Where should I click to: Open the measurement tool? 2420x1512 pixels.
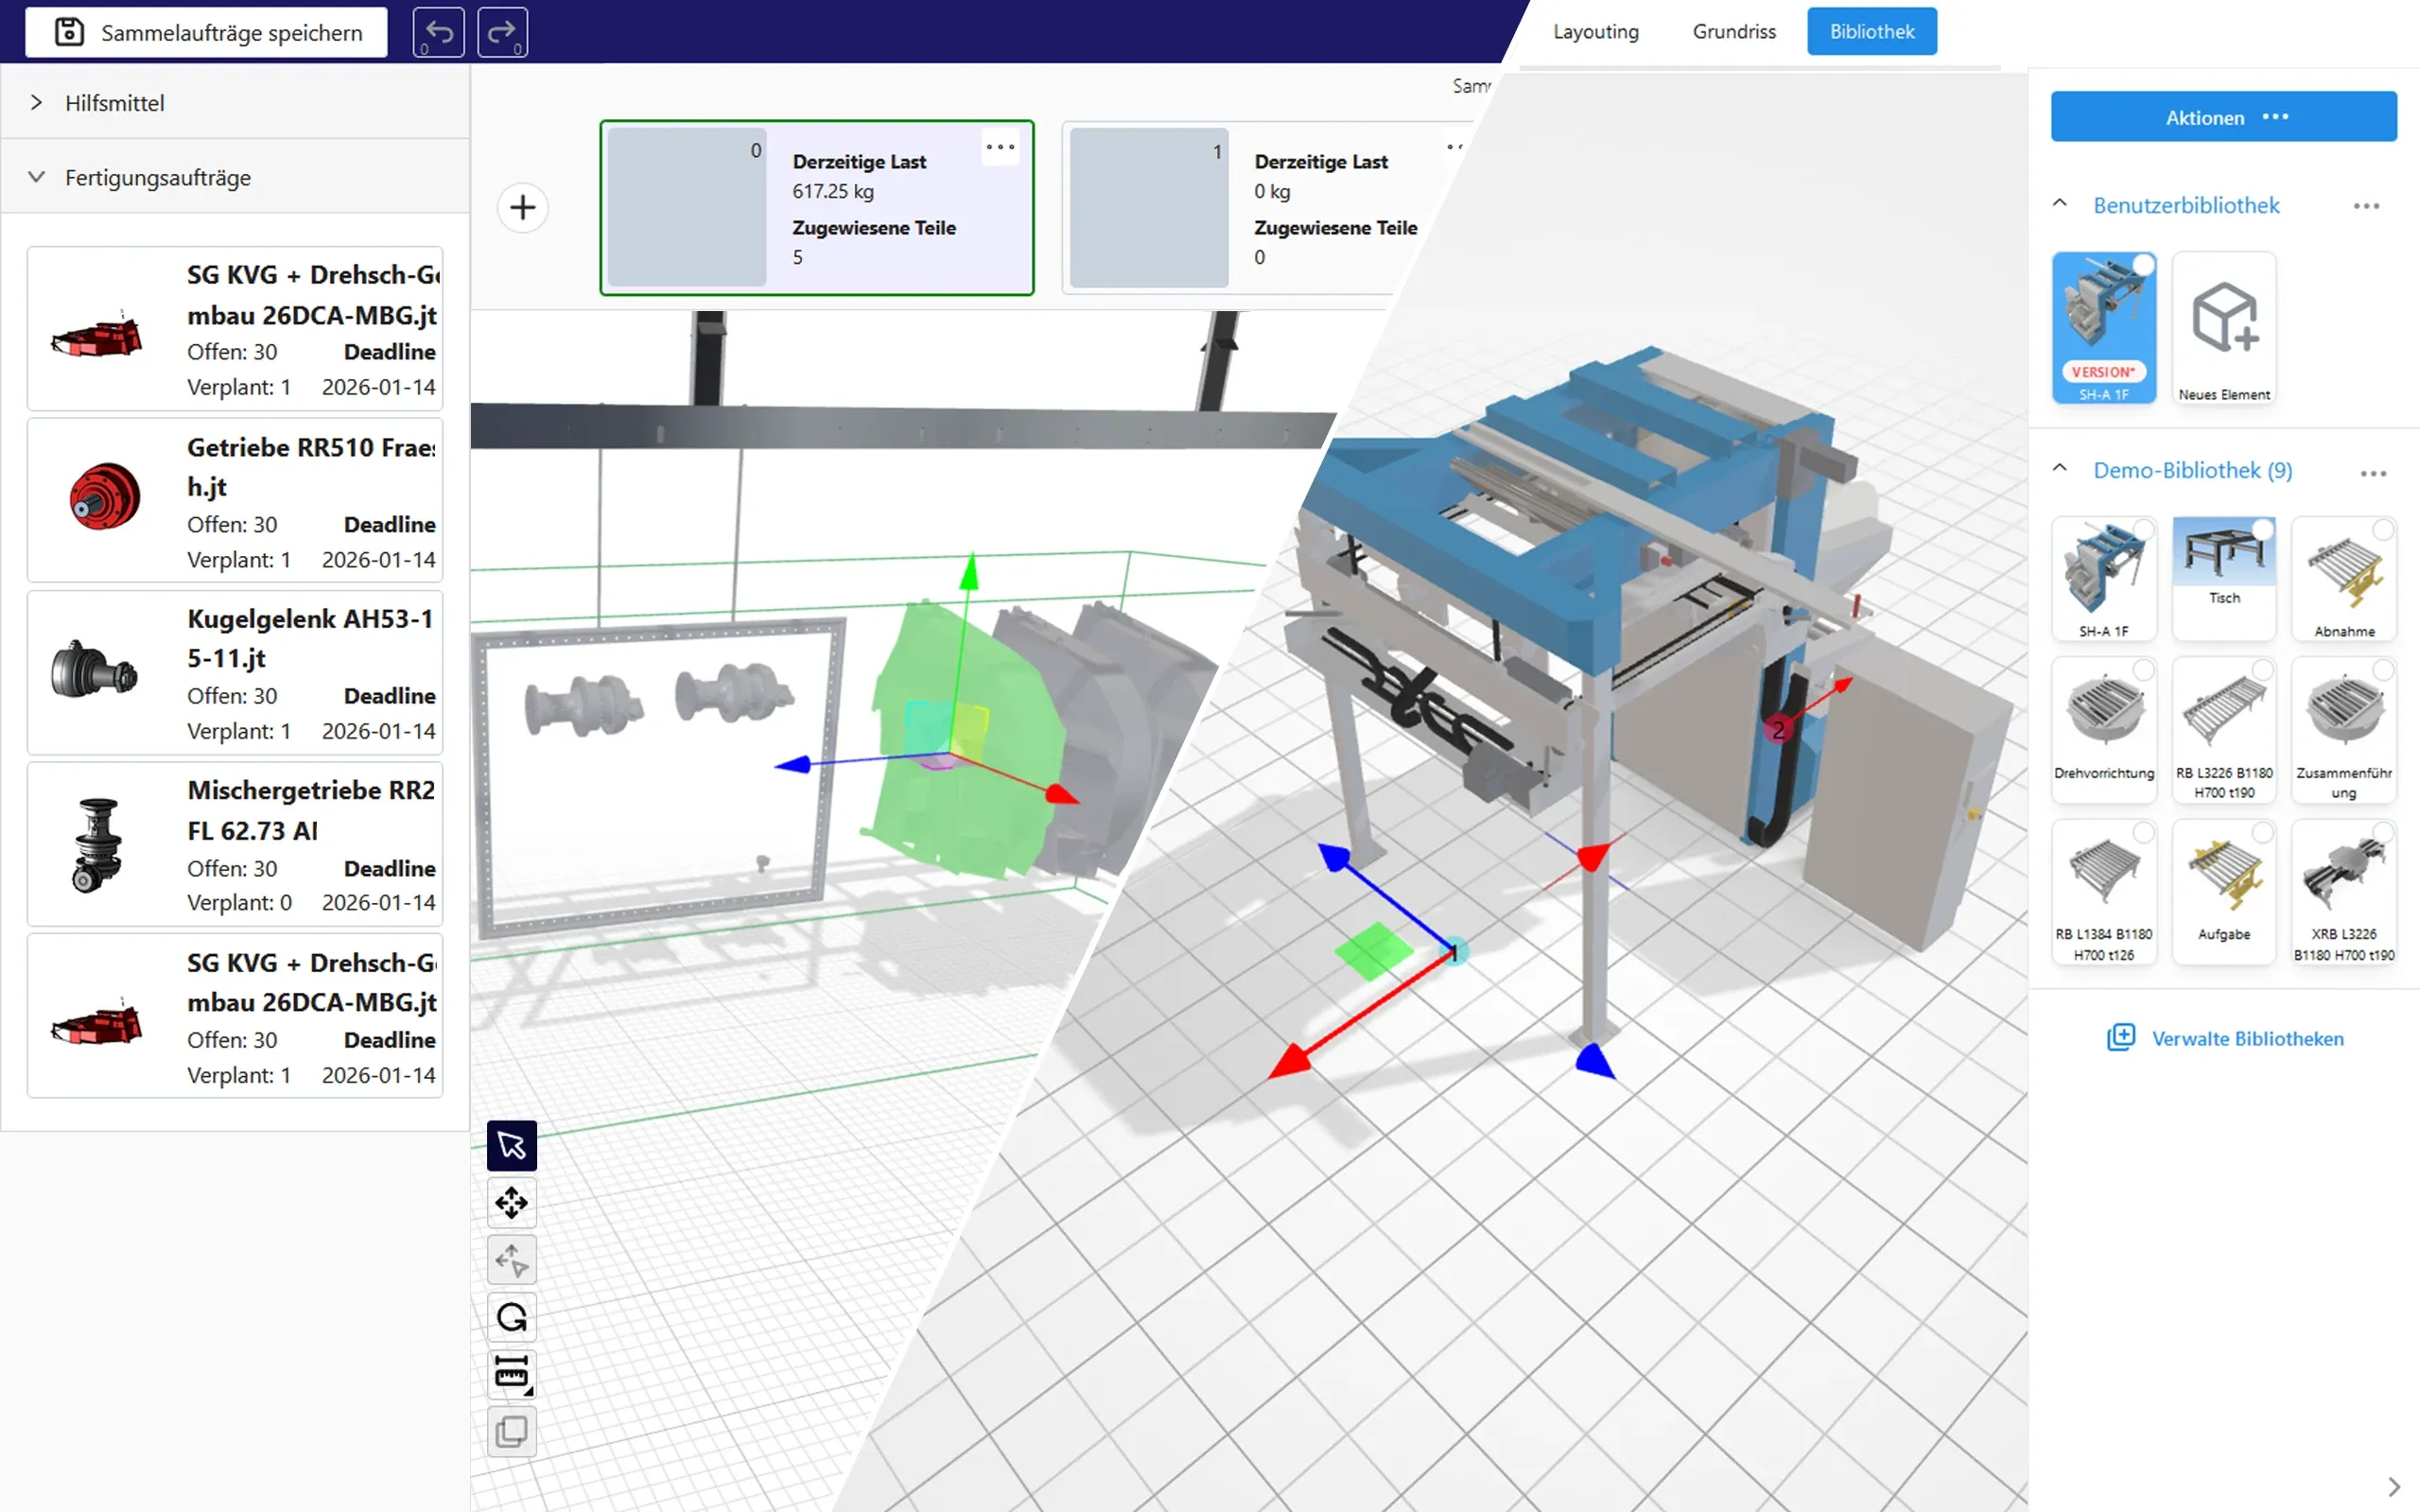pos(511,1373)
